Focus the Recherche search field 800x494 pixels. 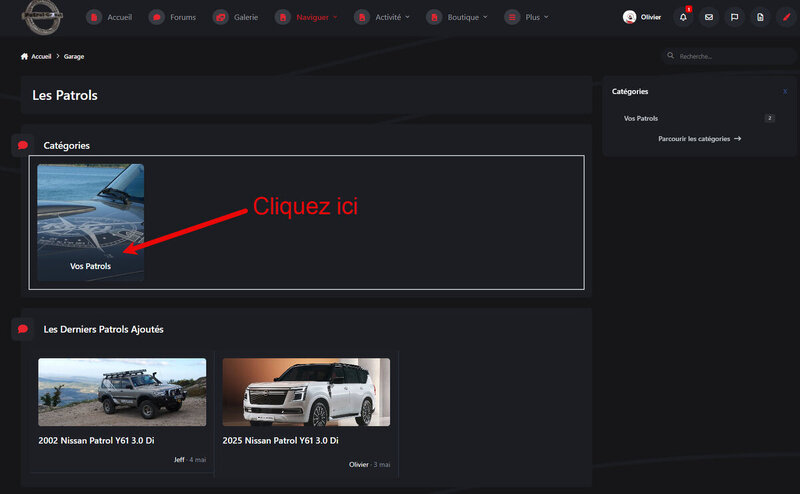point(730,56)
